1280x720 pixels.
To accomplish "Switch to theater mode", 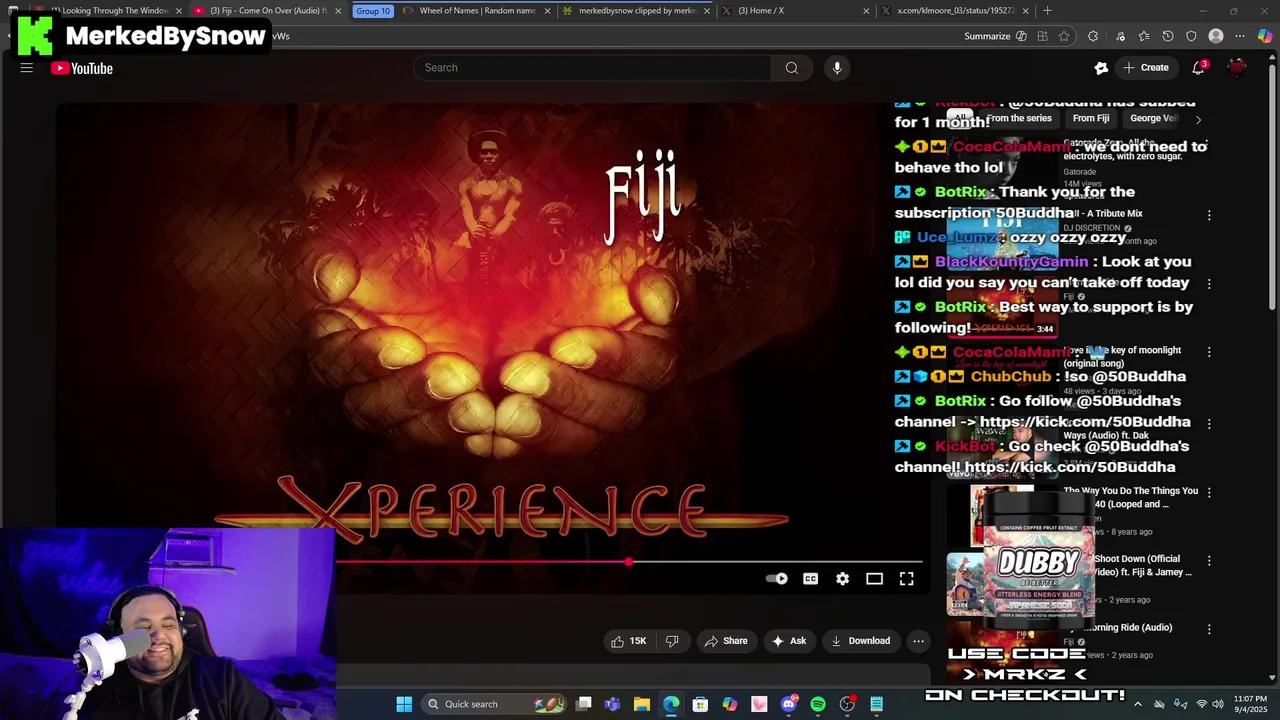I will tap(874, 579).
